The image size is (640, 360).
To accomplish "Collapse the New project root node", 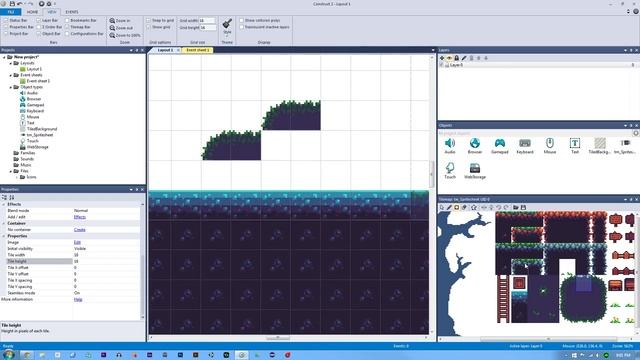I will pos(4,57).
